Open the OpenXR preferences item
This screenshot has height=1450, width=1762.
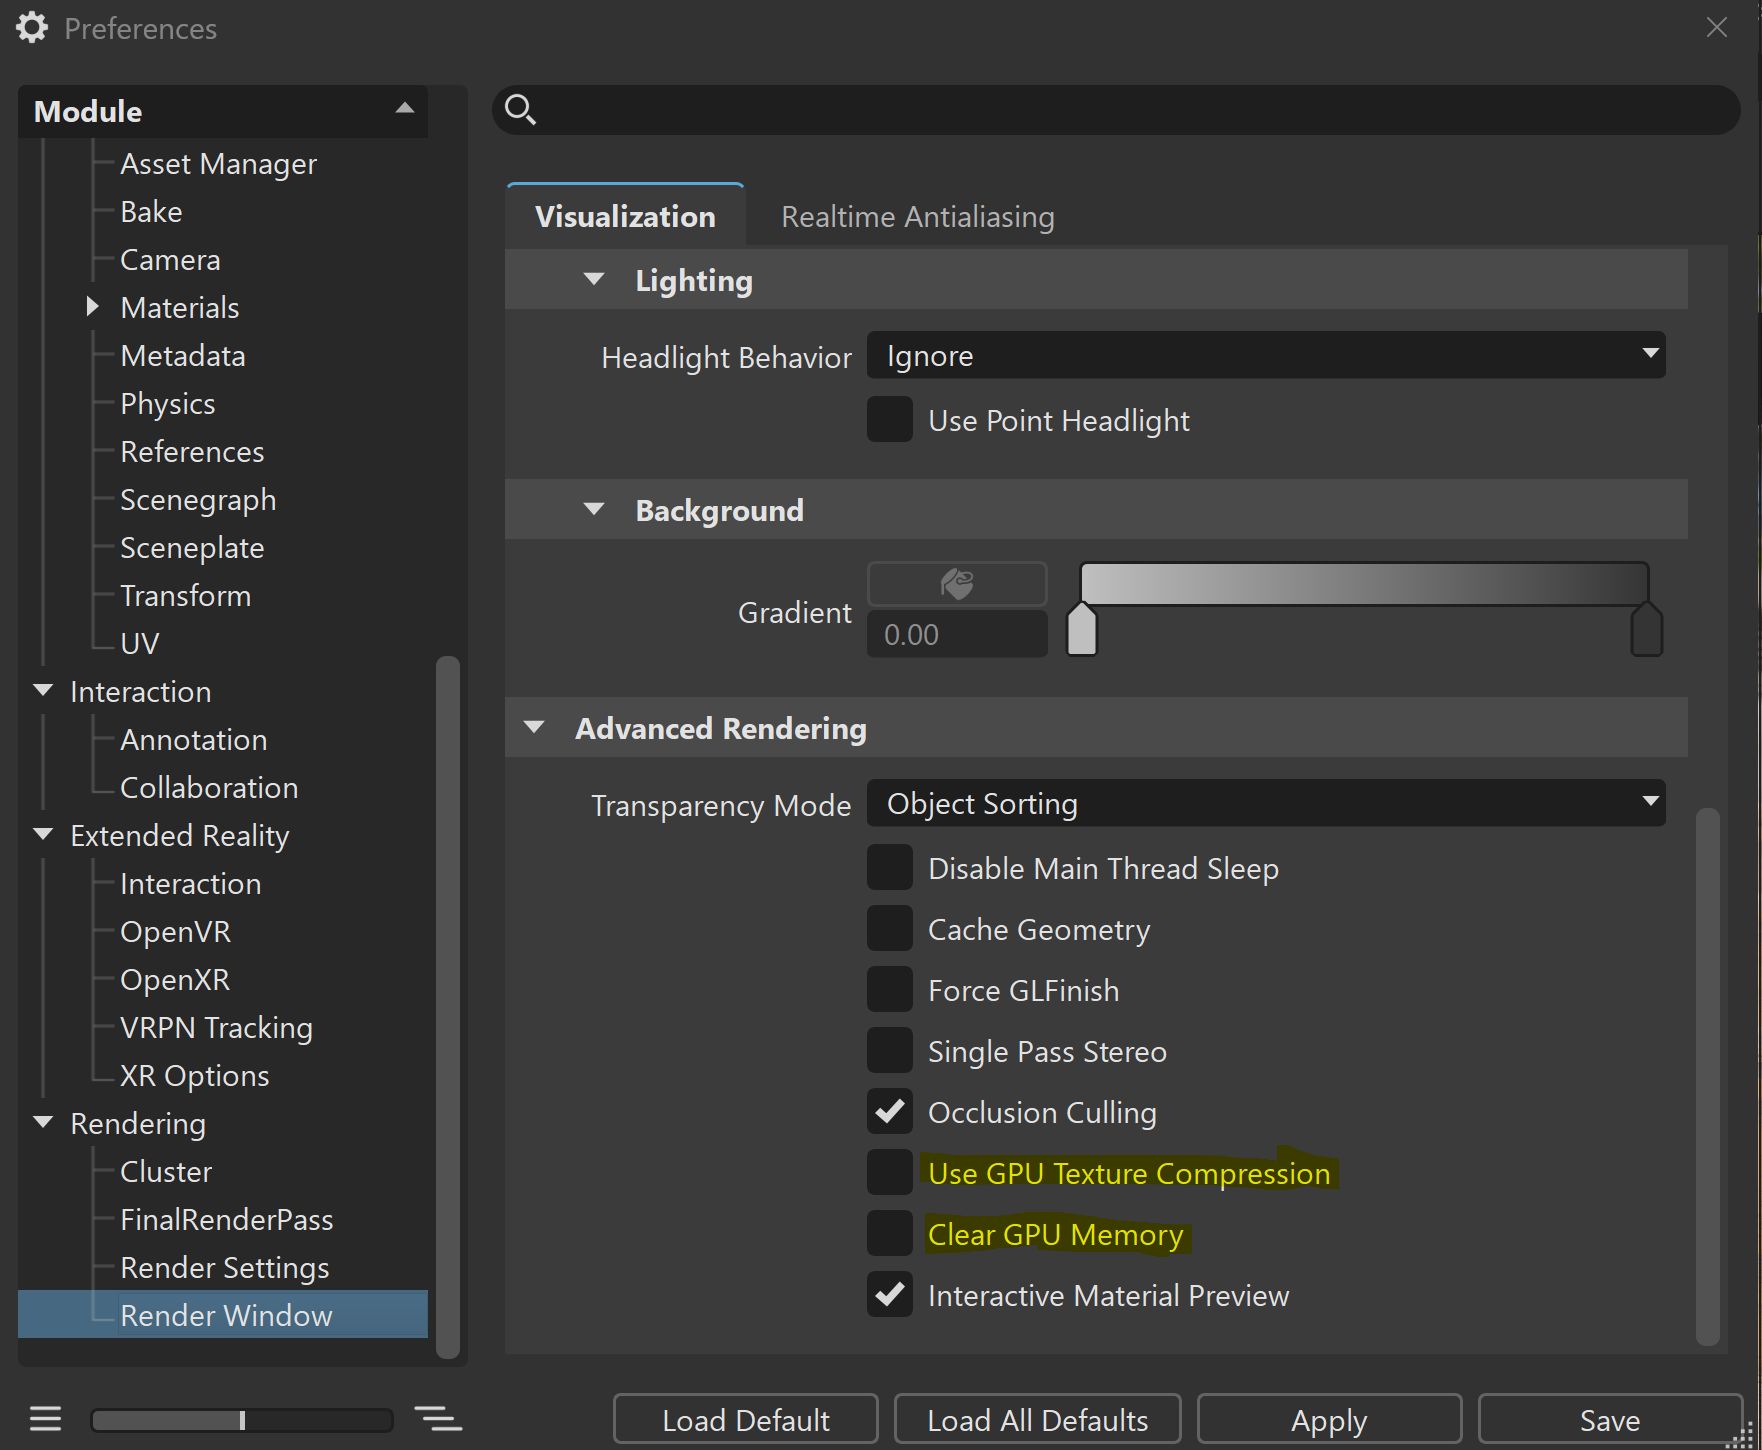(175, 979)
